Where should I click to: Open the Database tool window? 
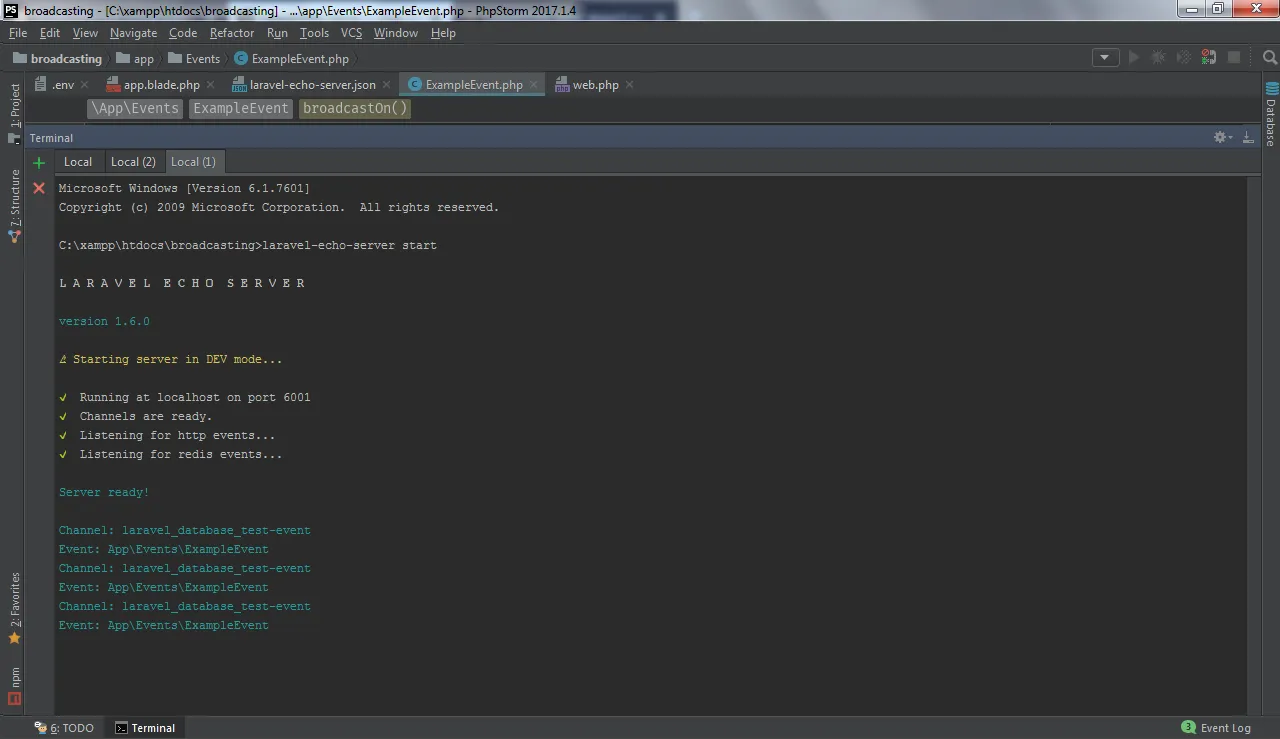point(1271,114)
